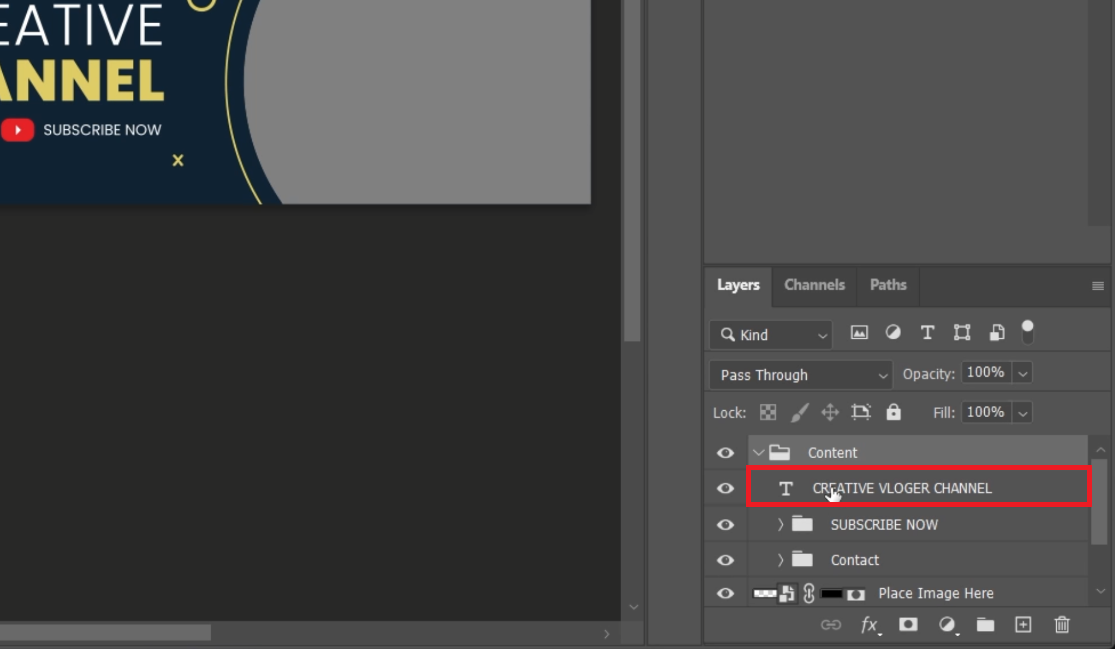The height and width of the screenshot is (649, 1115).
Task: Lock all padlock icon
Action: point(893,412)
